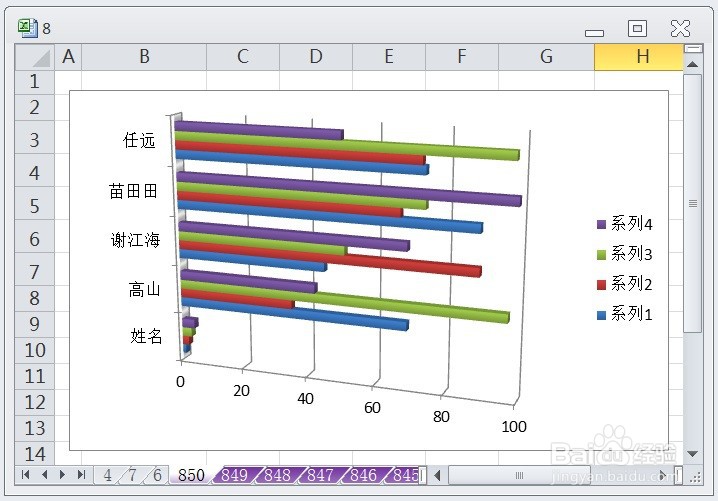Switch to sheet tab 848
Image resolution: width=718 pixels, height=501 pixels.
(277, 475)
